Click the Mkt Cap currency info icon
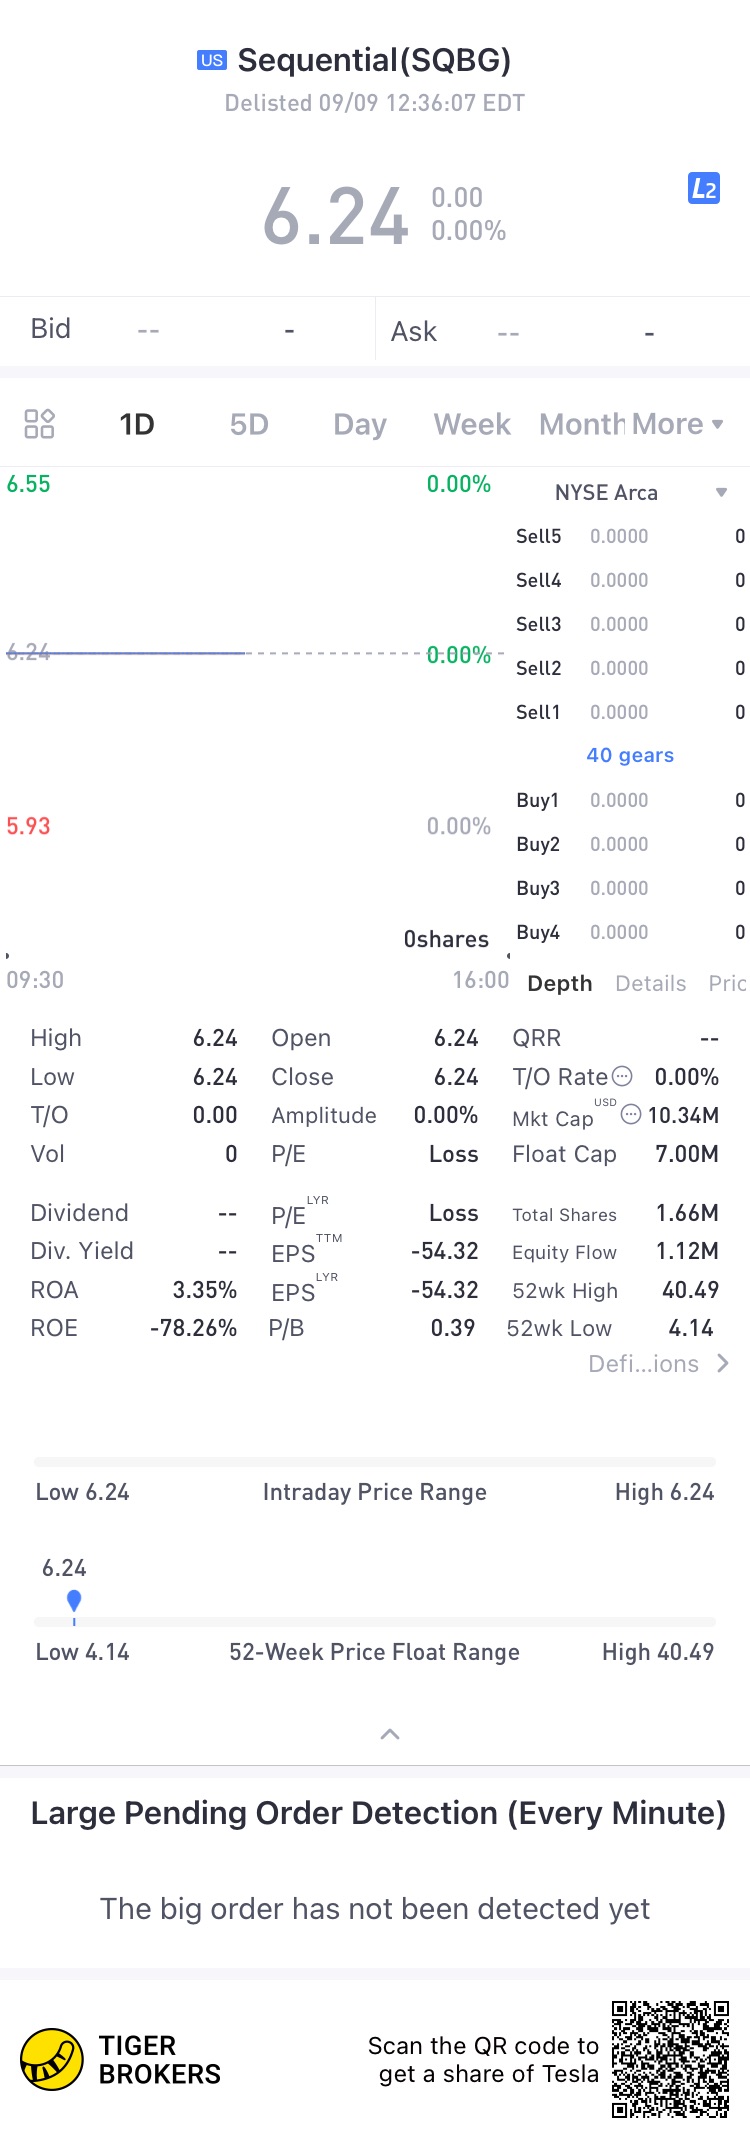 (631, 1114)
